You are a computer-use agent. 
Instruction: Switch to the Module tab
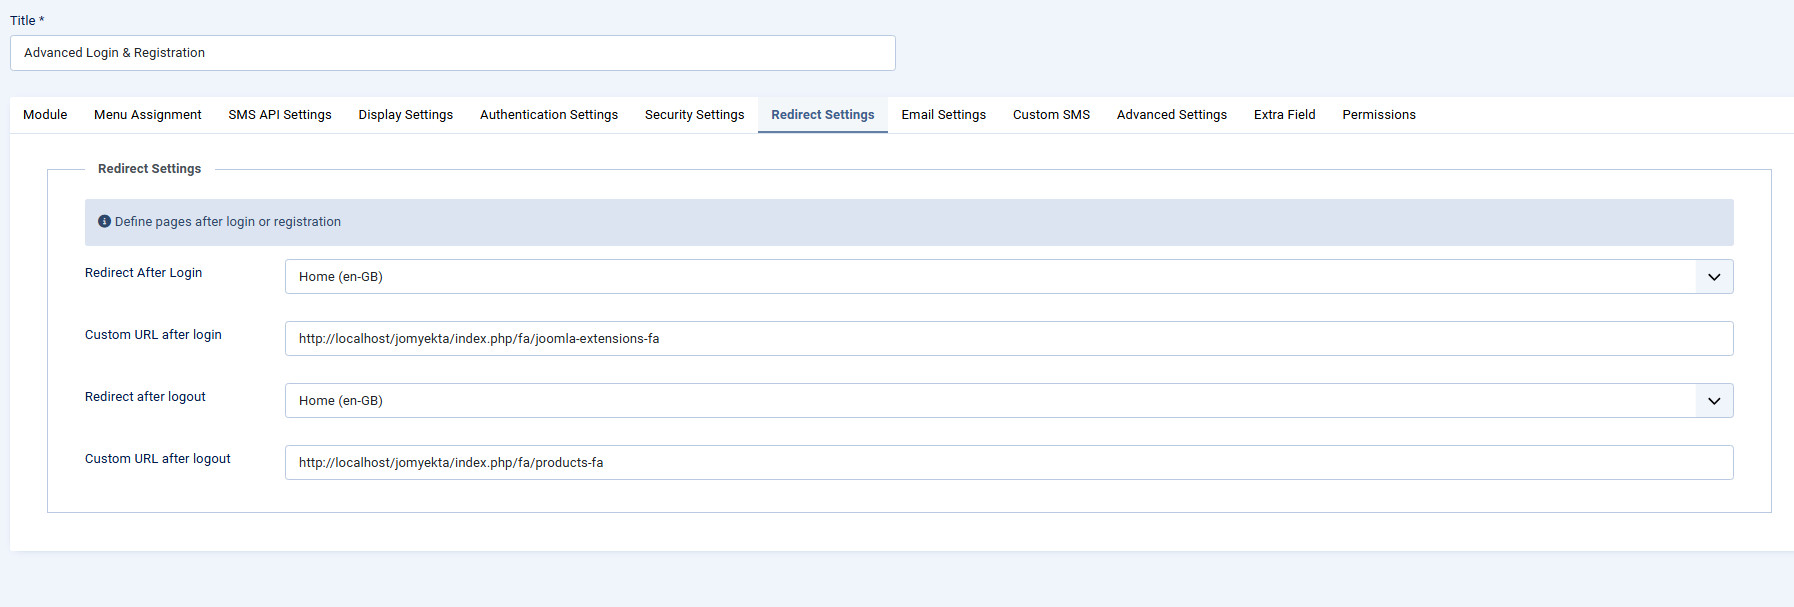point(45,115)
